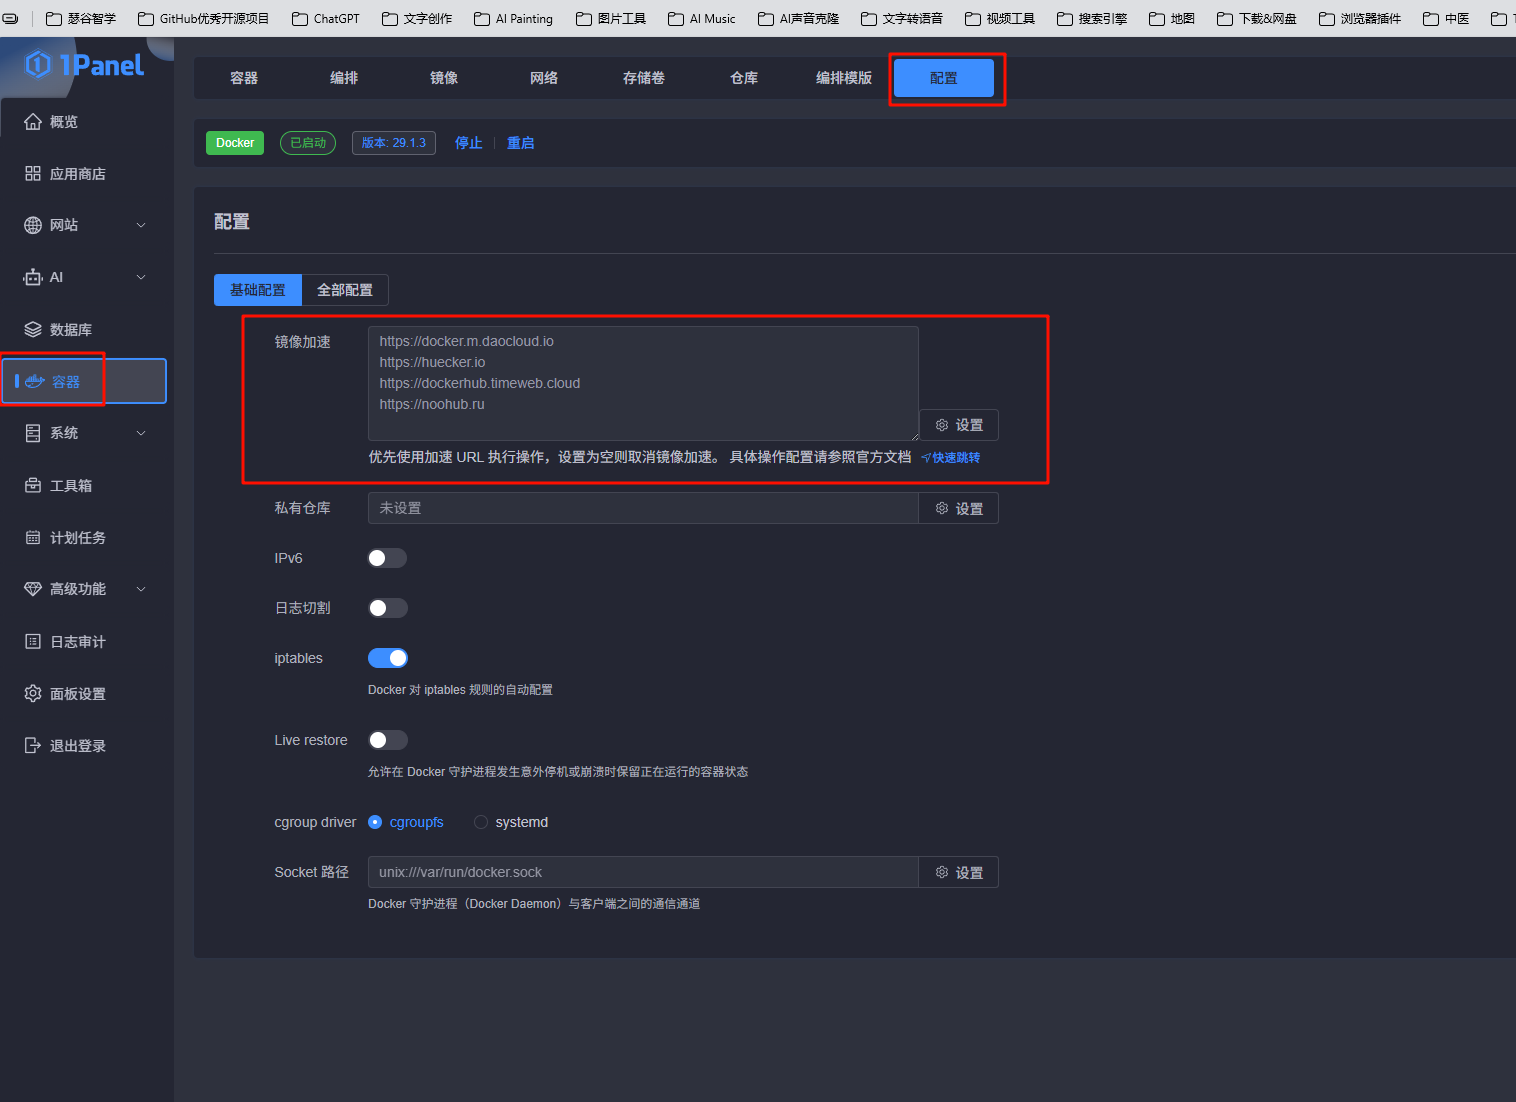Enable the IPv6 toggle switch

coord(387,558)
